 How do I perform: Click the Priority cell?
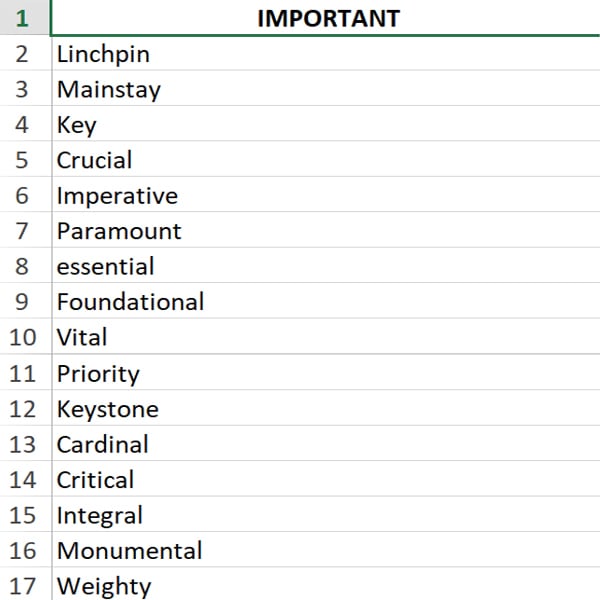(326, 372)
